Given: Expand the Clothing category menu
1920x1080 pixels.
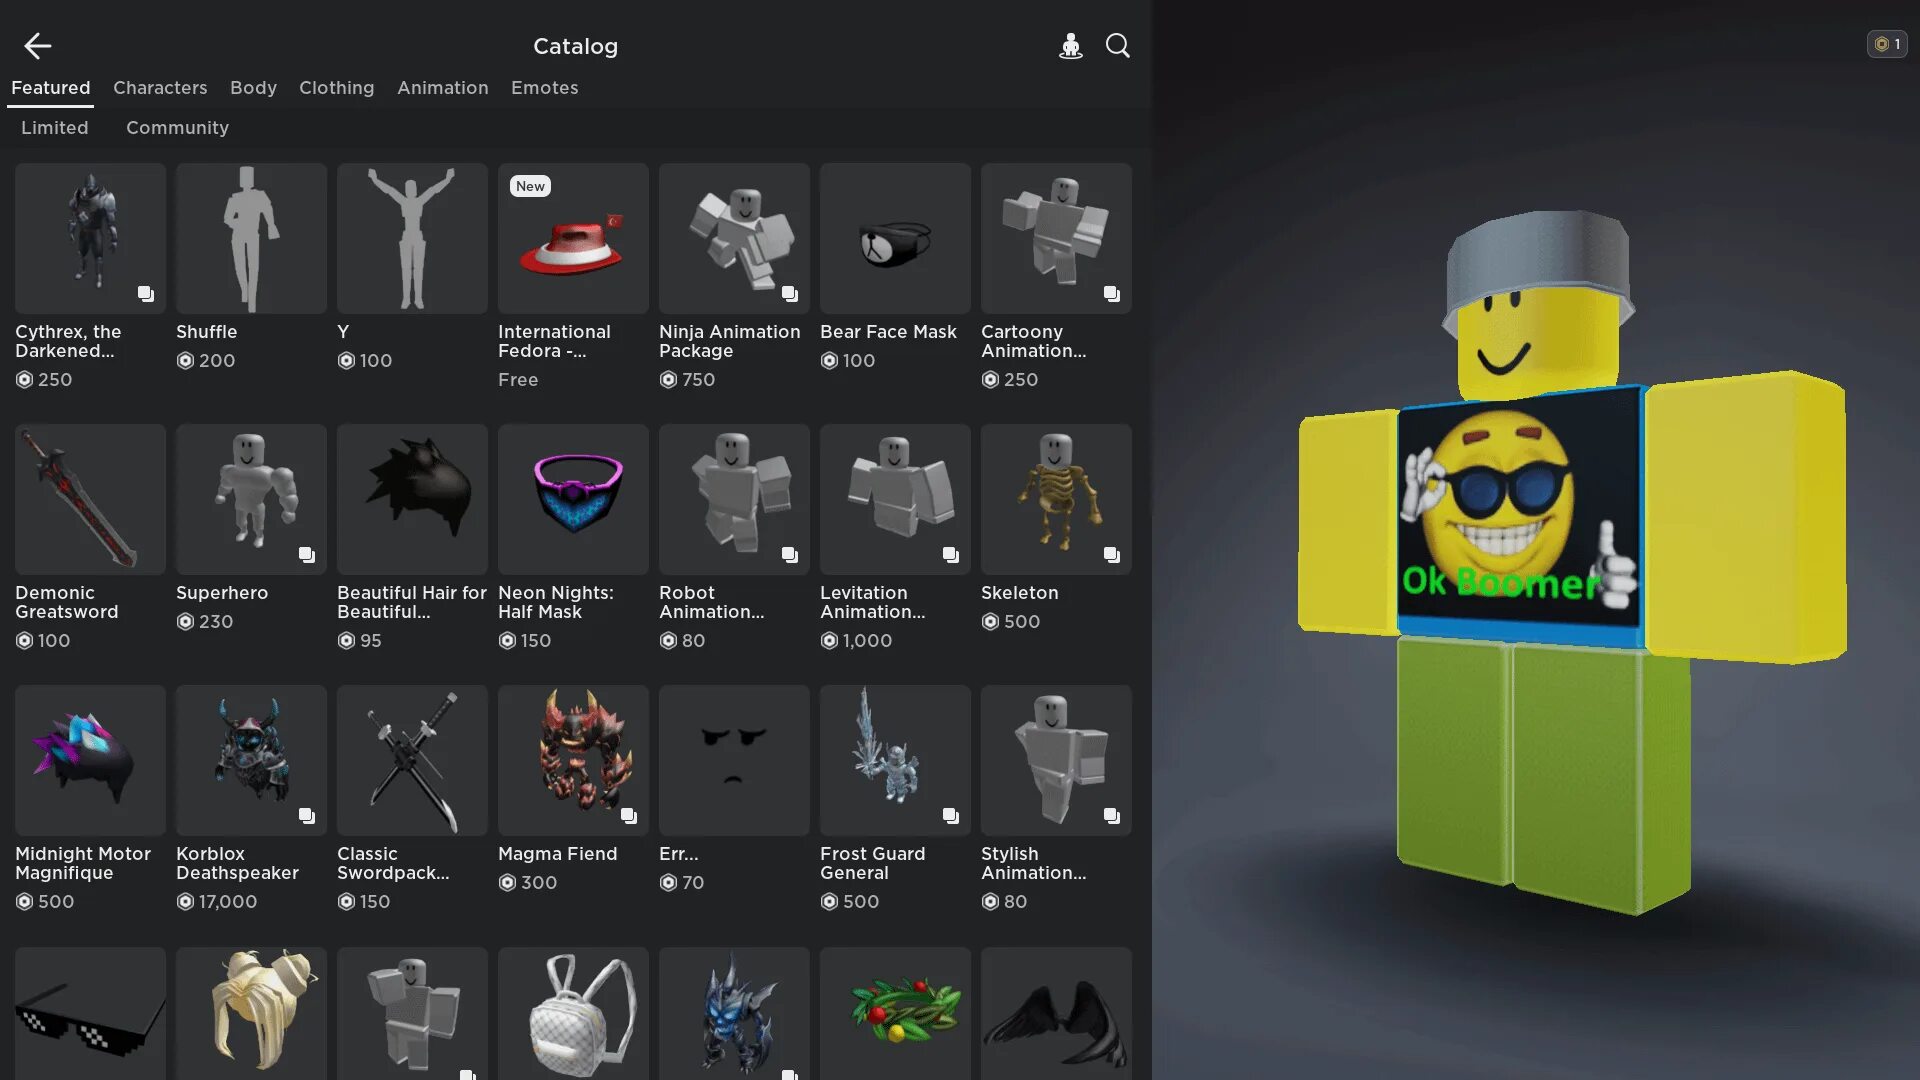Looking at the screenshot, I should pos(336,88).
